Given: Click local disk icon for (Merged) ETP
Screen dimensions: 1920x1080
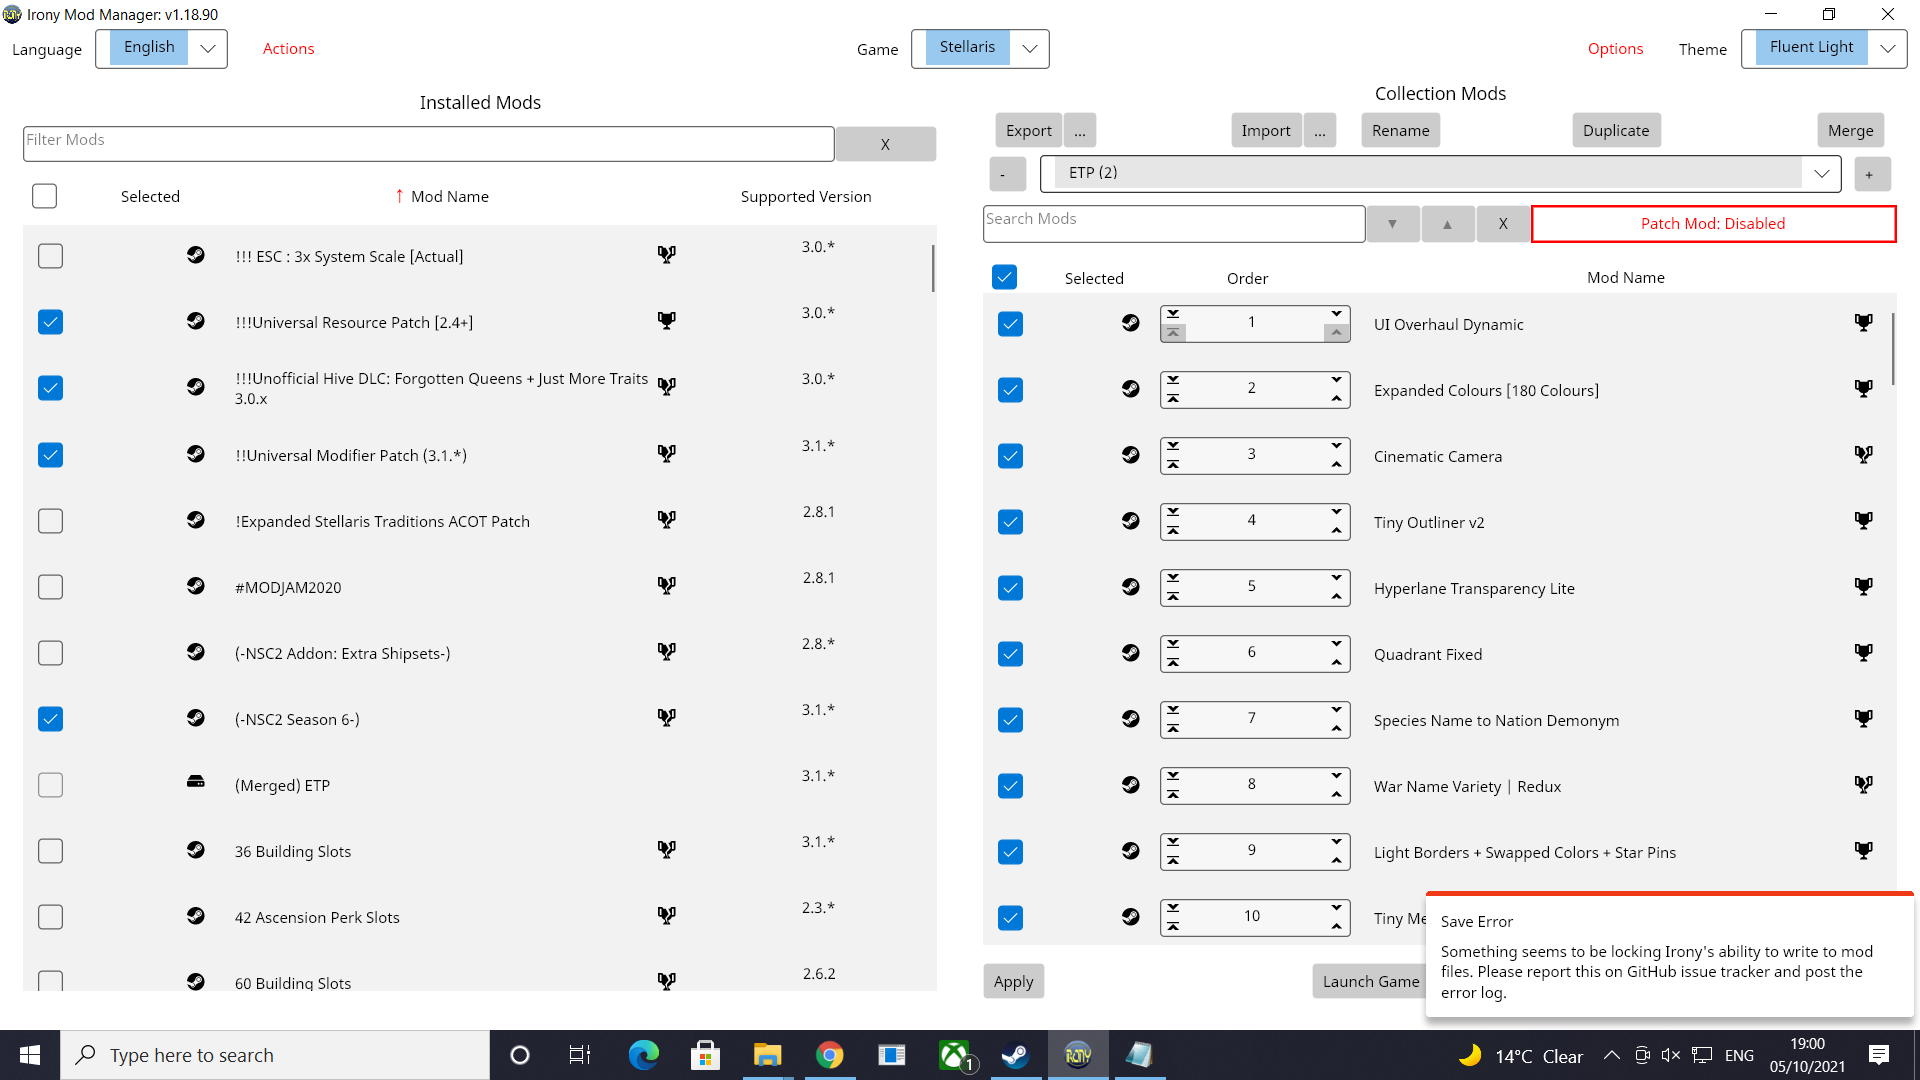Looking at the screenshot, I should tap(196, 782).
